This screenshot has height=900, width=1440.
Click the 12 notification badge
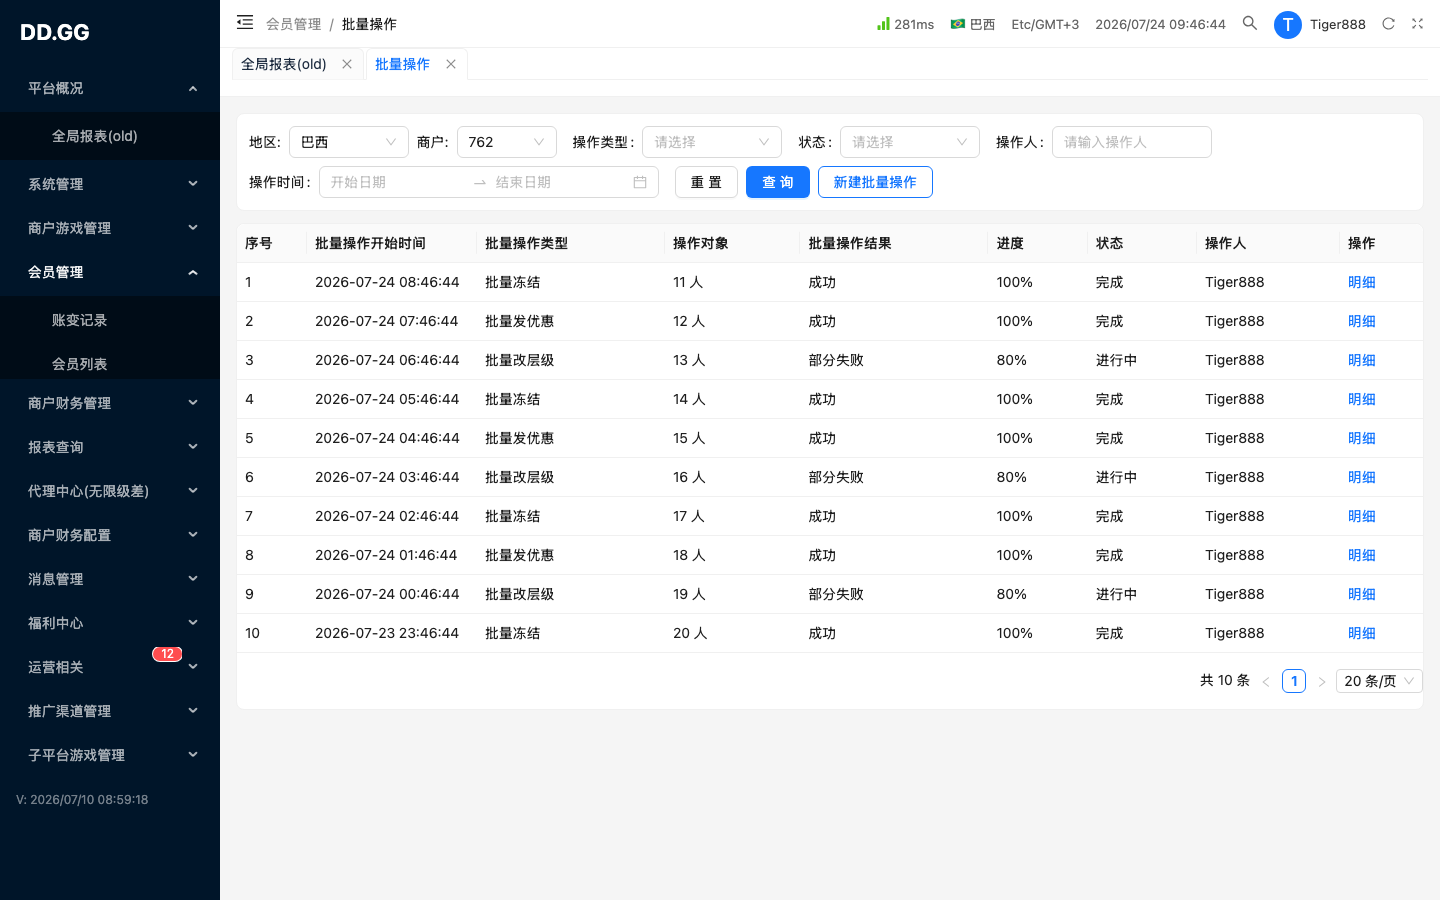(167, 654)
